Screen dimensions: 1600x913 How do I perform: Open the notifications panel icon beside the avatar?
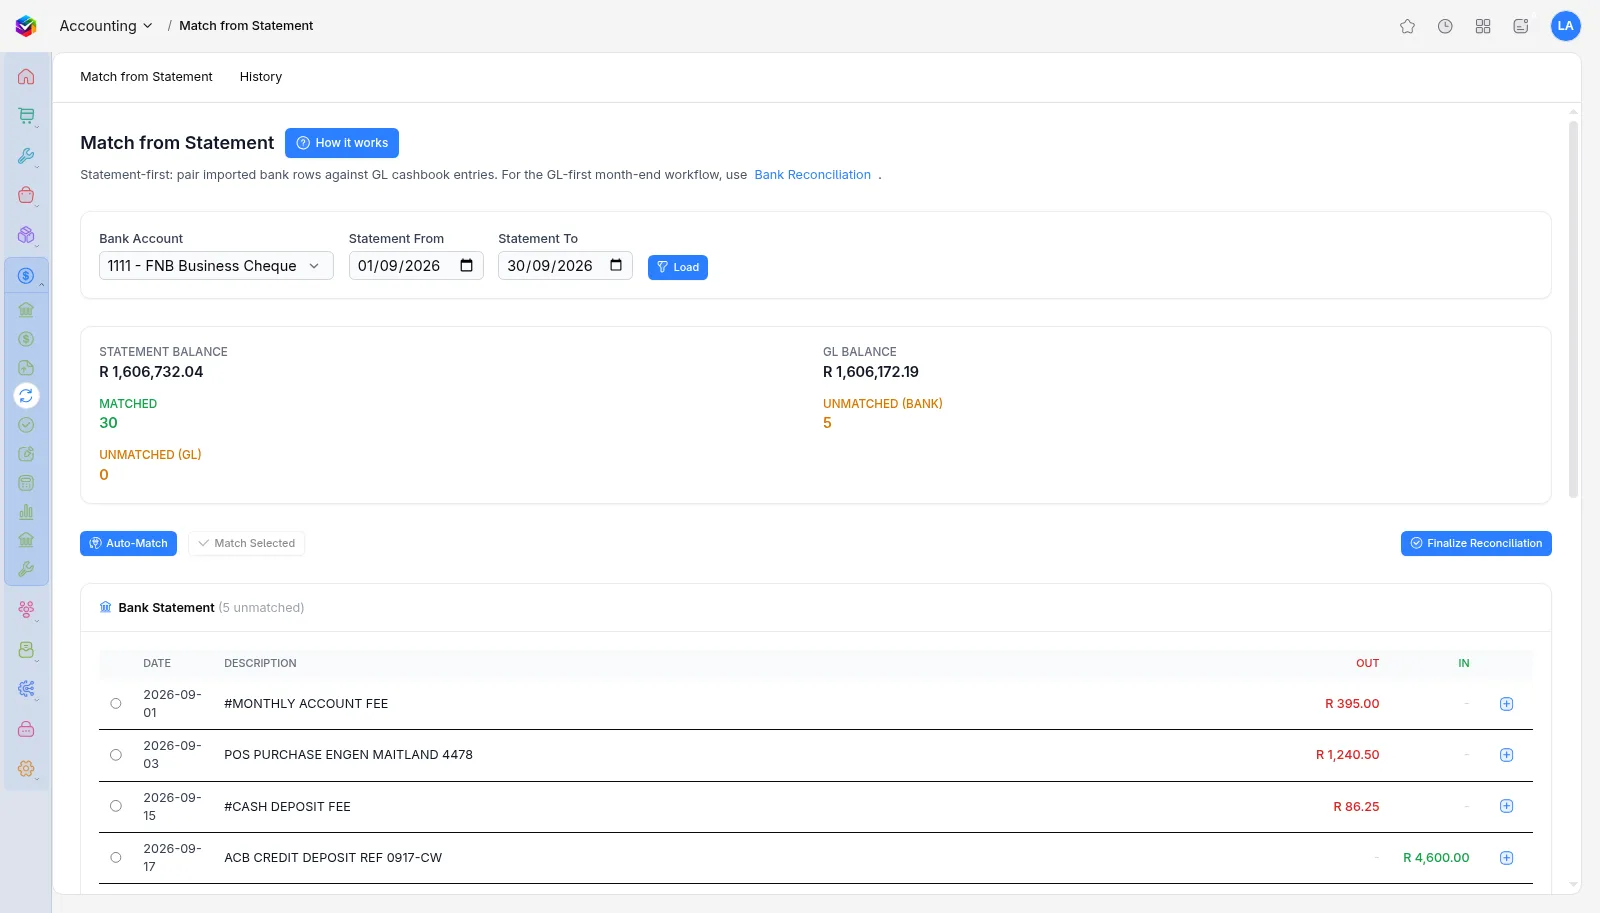[x=1521, y=26]
